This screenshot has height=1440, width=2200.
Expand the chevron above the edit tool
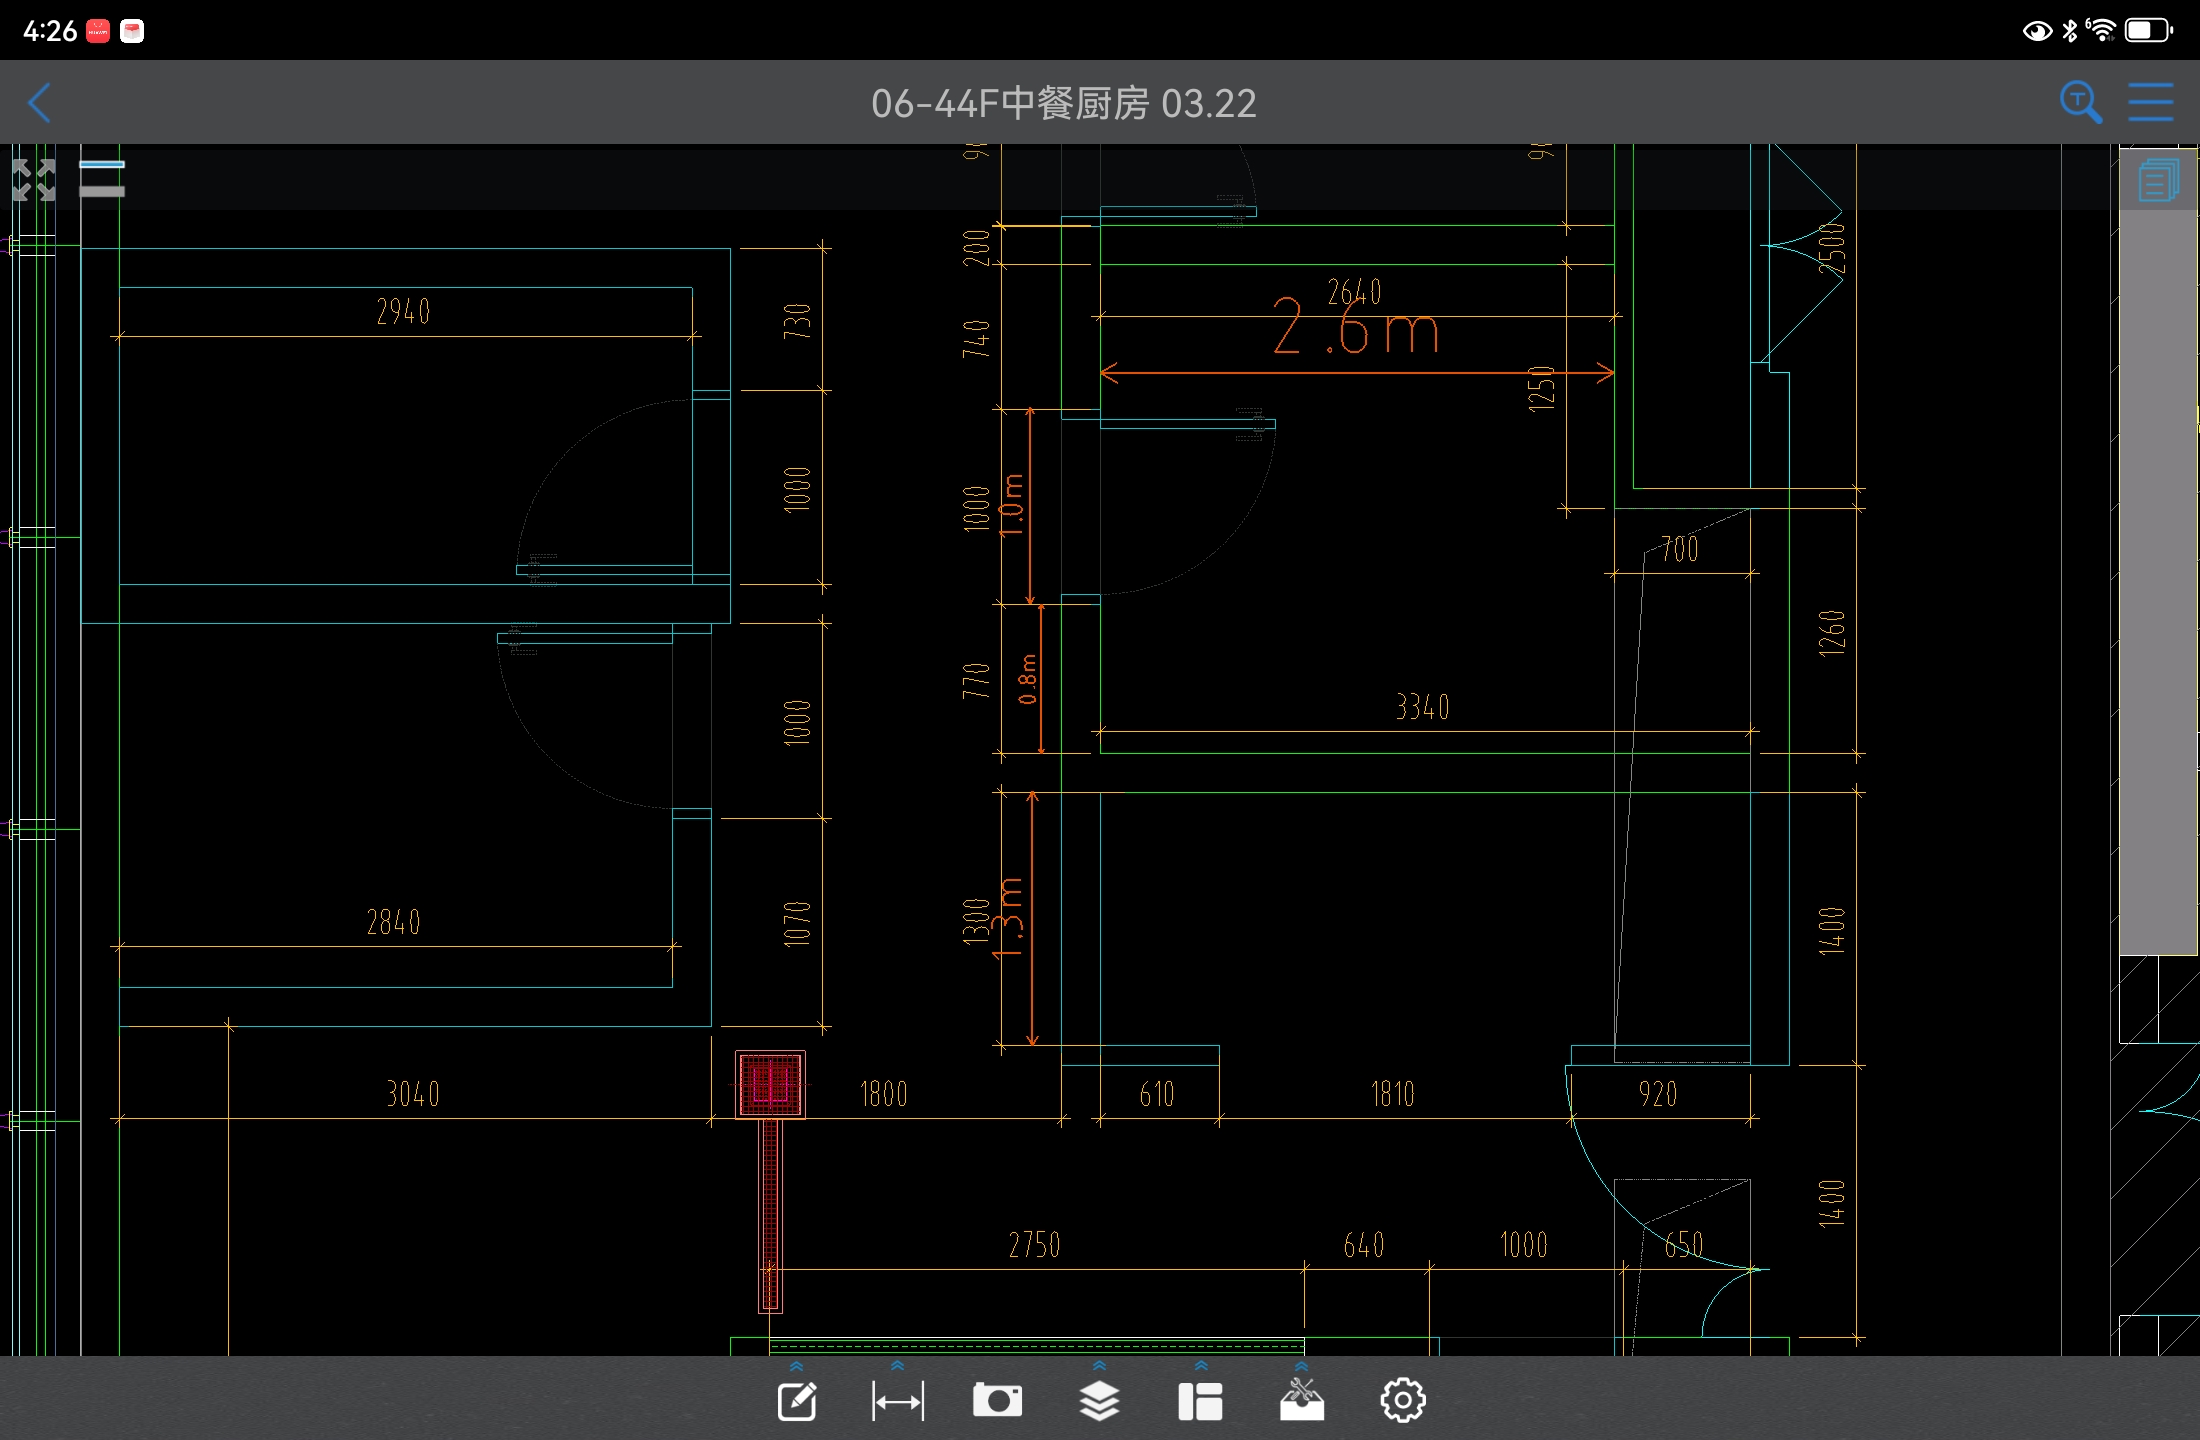click(797, 1366)
